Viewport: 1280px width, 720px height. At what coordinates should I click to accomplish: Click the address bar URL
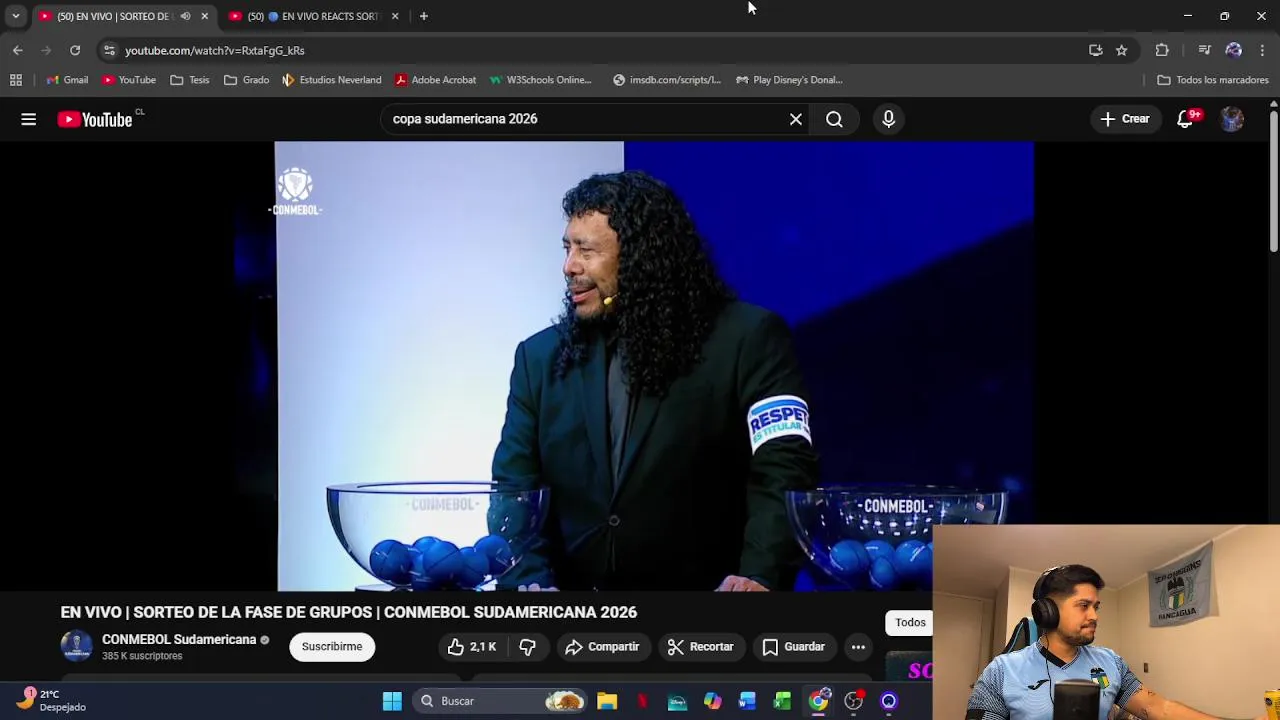[x=214, y=50]
